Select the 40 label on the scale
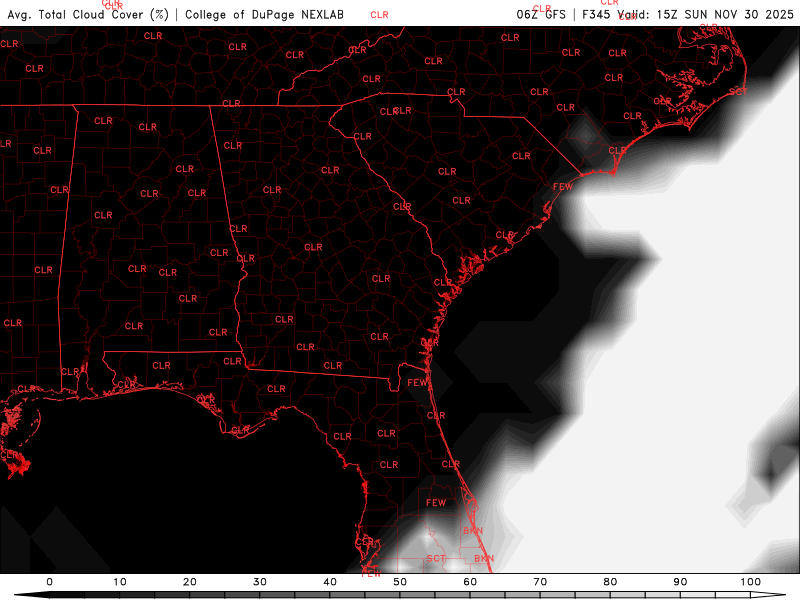Screen dimensions: 800x600 [330, 582]
